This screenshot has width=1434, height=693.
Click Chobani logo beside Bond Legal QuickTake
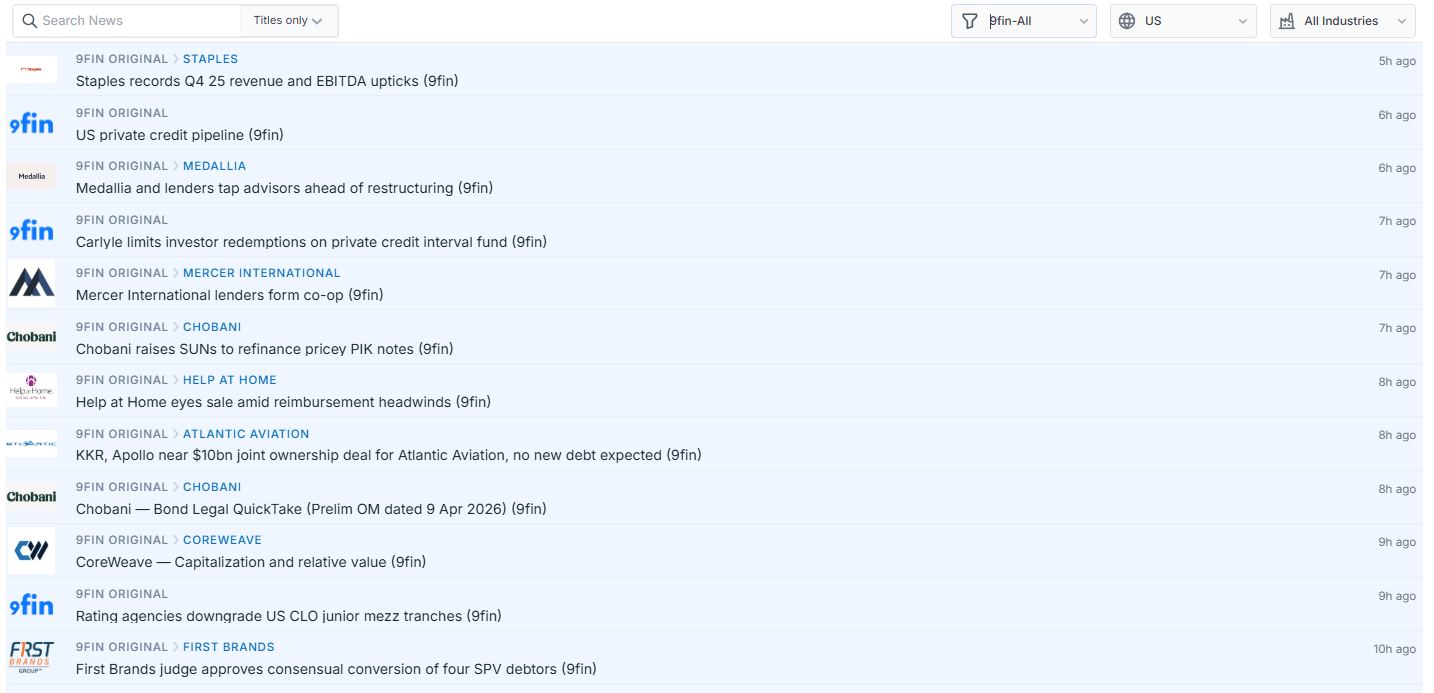point(32,497)
